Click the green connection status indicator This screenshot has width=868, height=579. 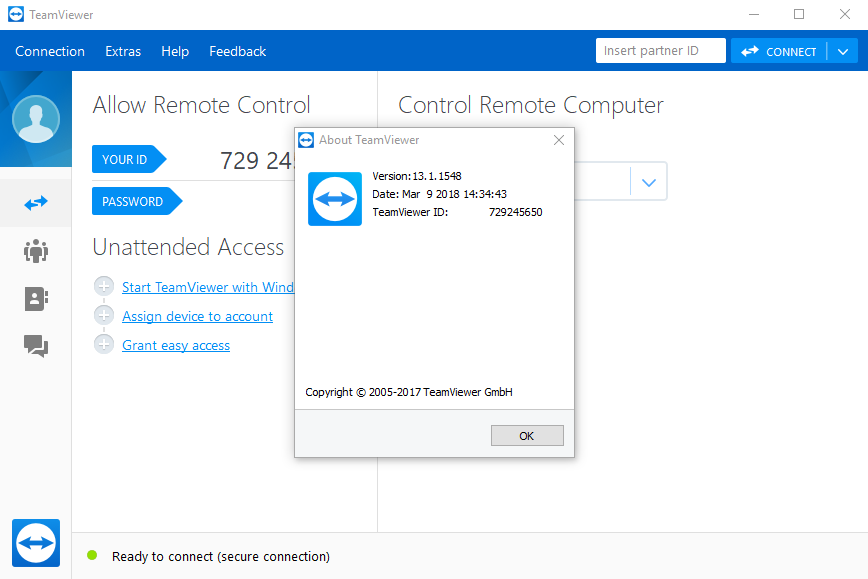coord(92,555)
